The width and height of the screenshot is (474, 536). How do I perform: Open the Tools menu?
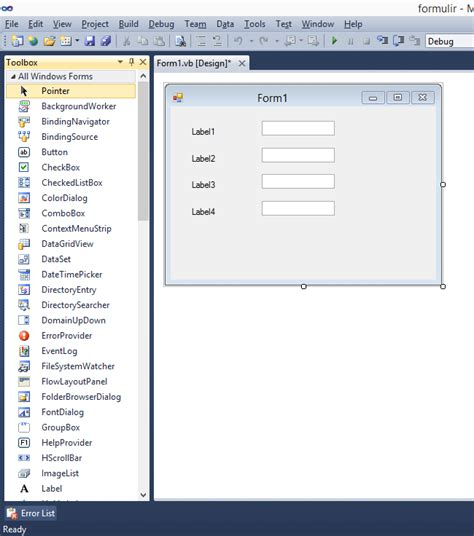pyautogui.click(x=255, y=24)
